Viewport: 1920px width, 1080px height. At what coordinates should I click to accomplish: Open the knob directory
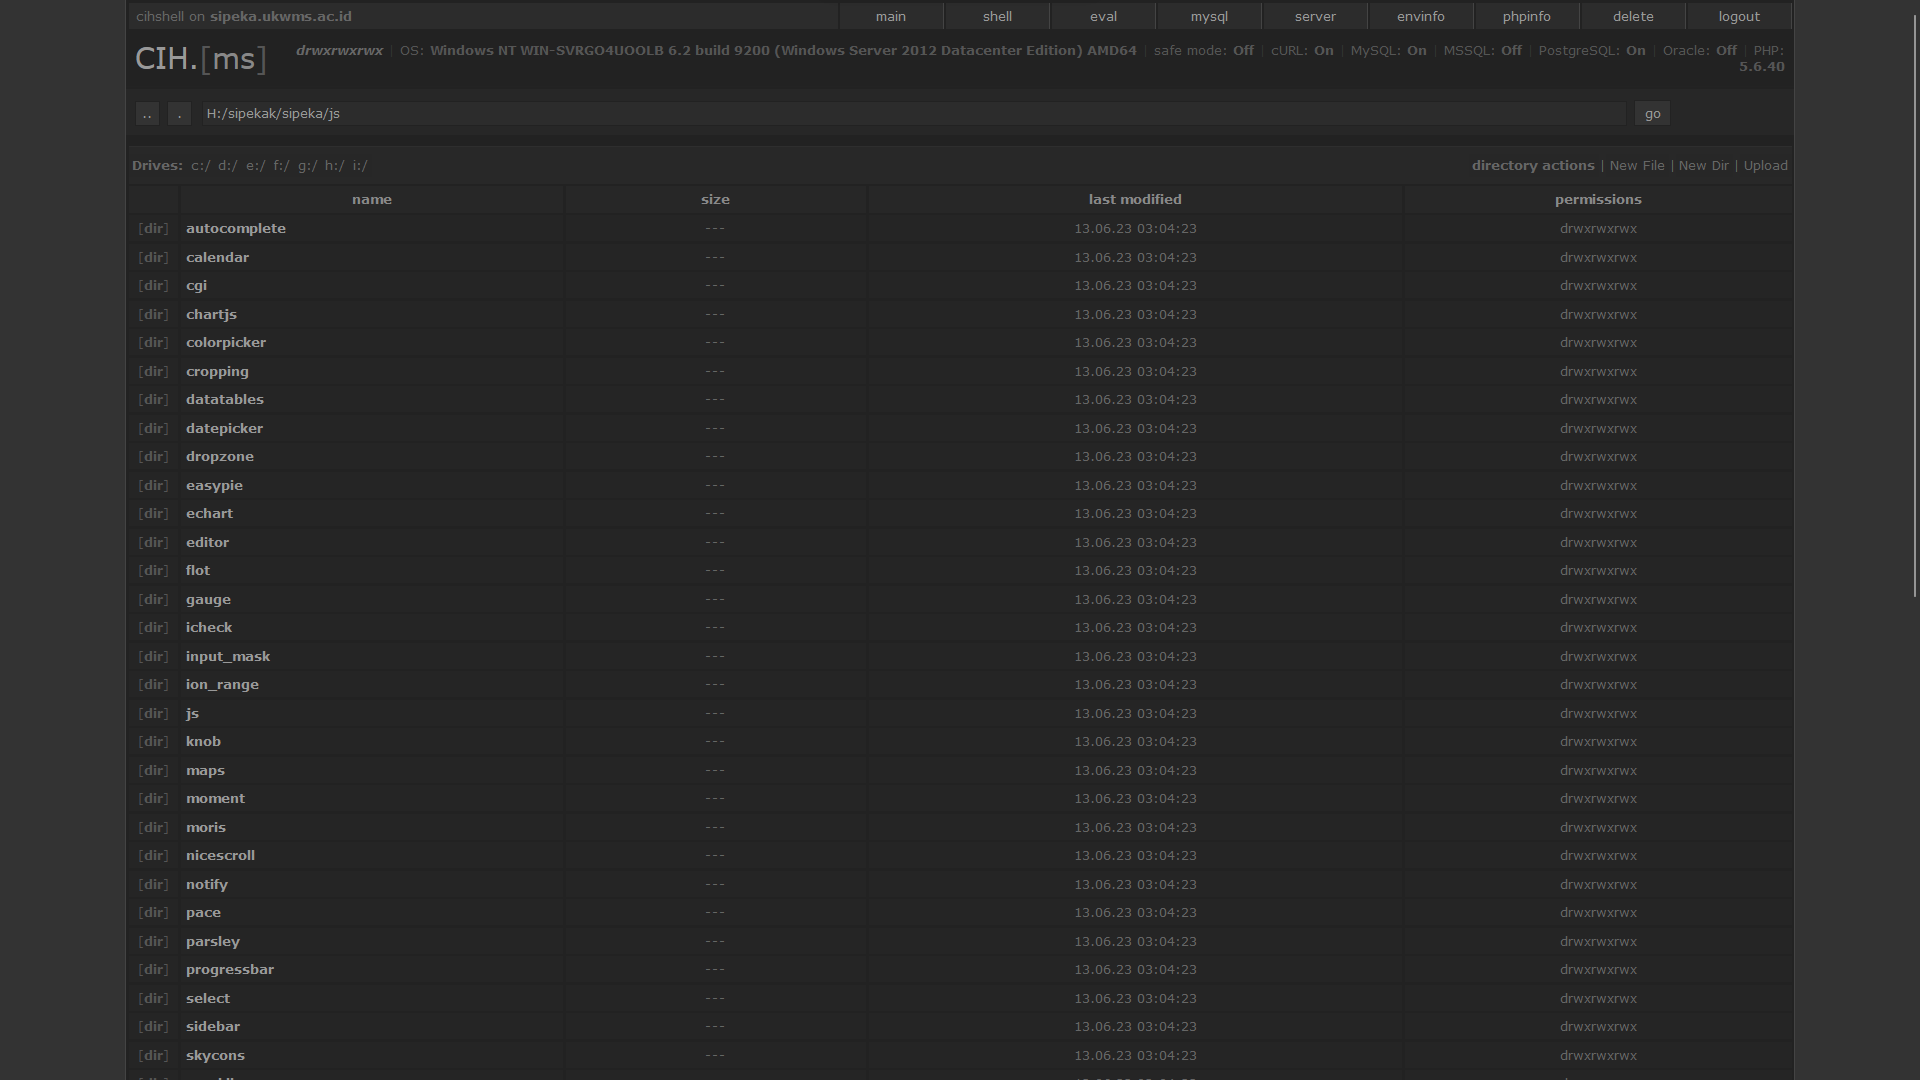pyautogui.click(x=203, y=742)
